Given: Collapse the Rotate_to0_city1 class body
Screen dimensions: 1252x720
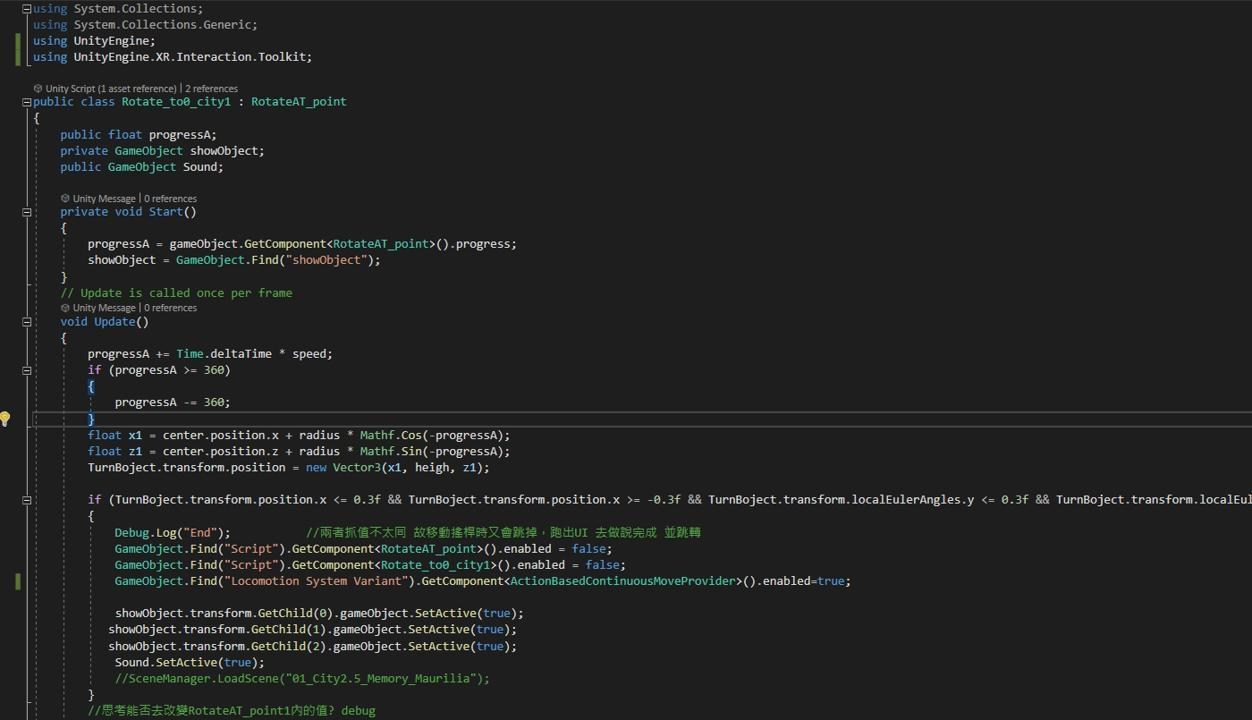Looking at the screenshot, I should coord(26,101).
